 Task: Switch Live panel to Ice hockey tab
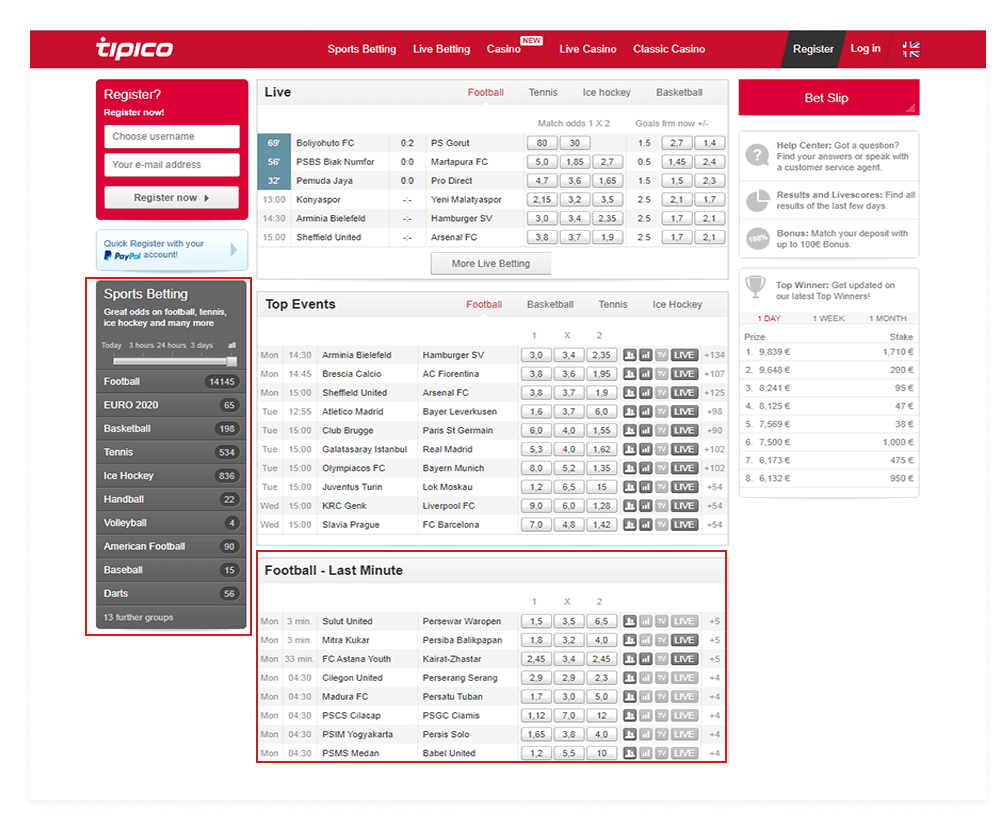point(606,92)
